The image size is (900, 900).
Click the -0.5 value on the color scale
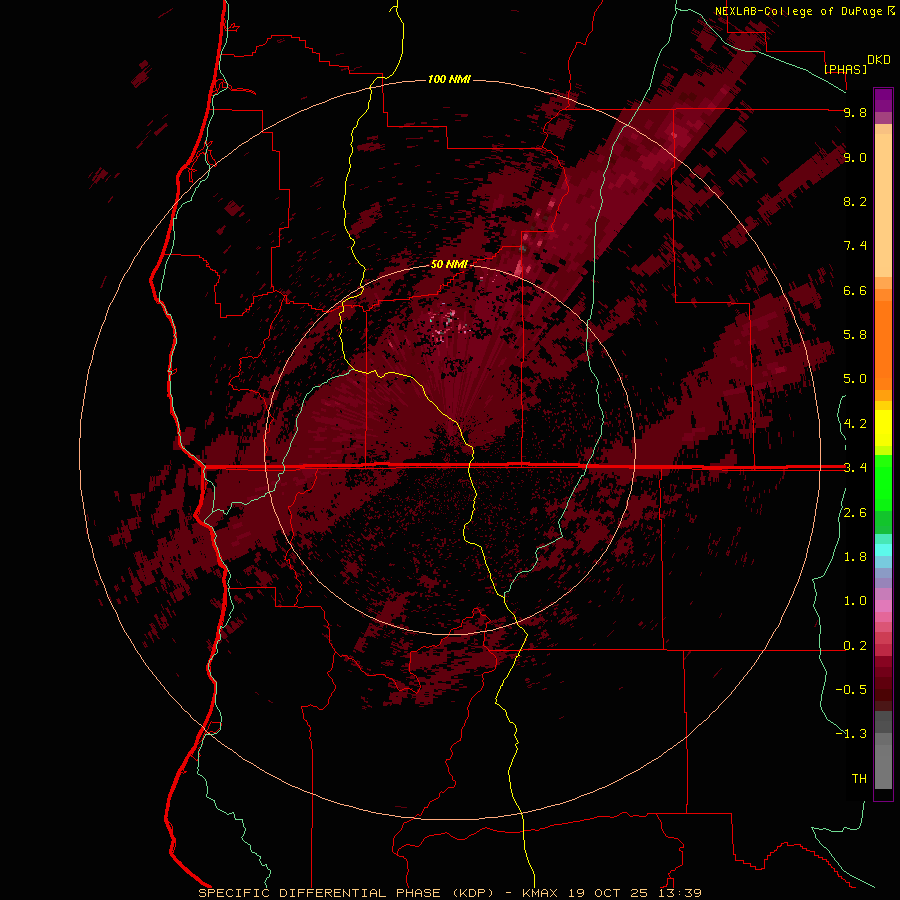click(851, 690)
